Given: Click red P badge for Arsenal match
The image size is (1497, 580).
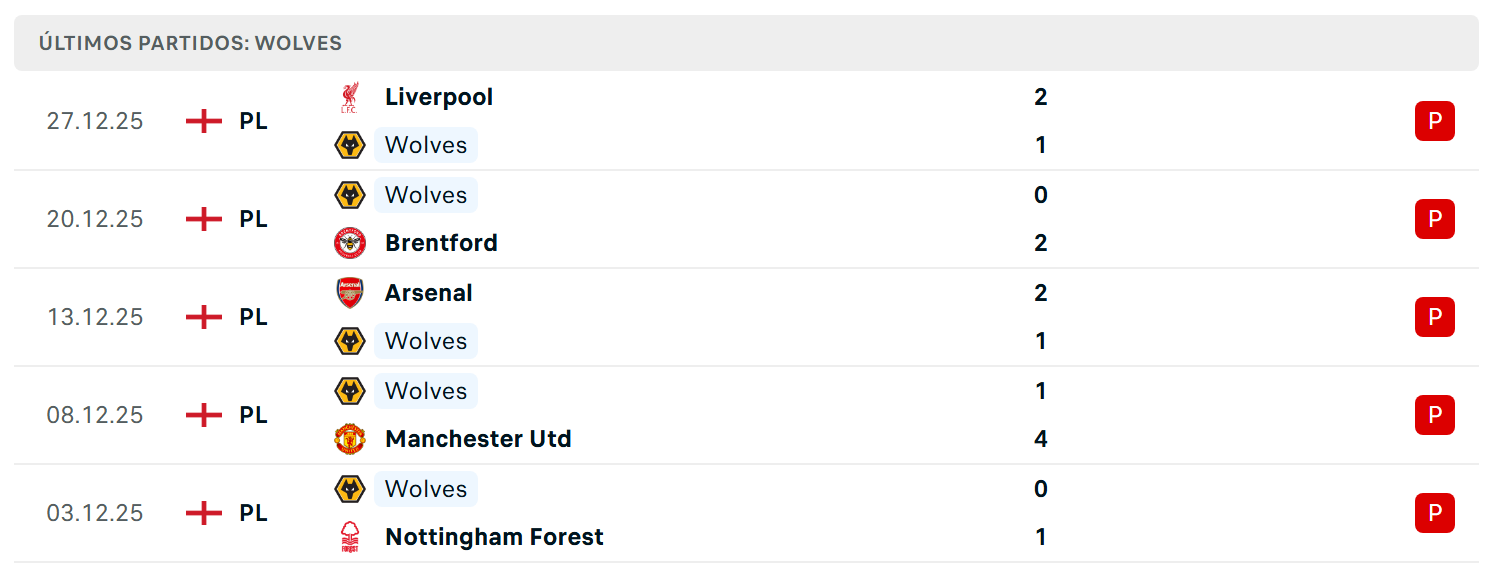Looking at the screenshot, I should point(1434,317).
